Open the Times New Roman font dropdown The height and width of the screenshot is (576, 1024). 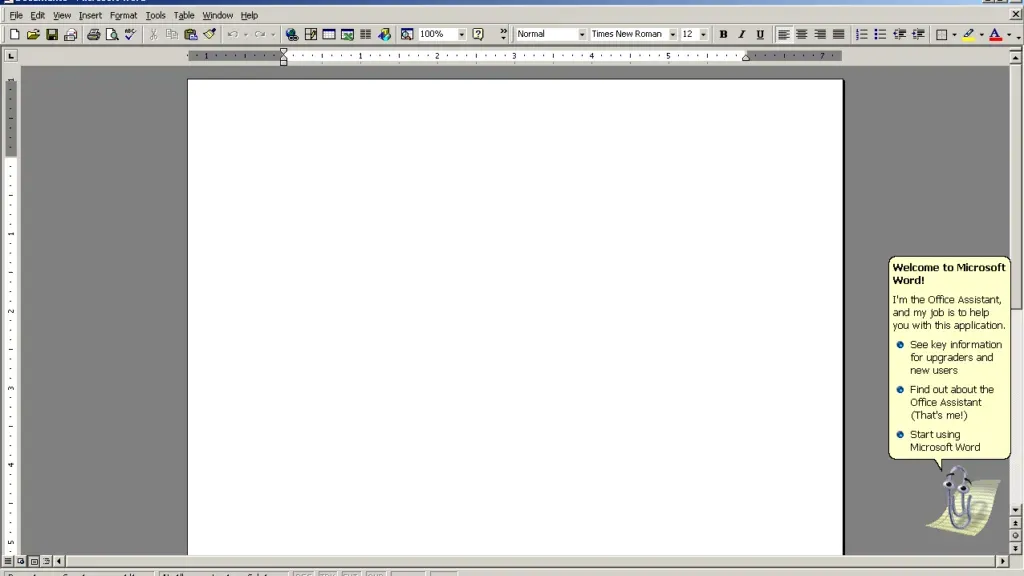(x=672, y=35)
